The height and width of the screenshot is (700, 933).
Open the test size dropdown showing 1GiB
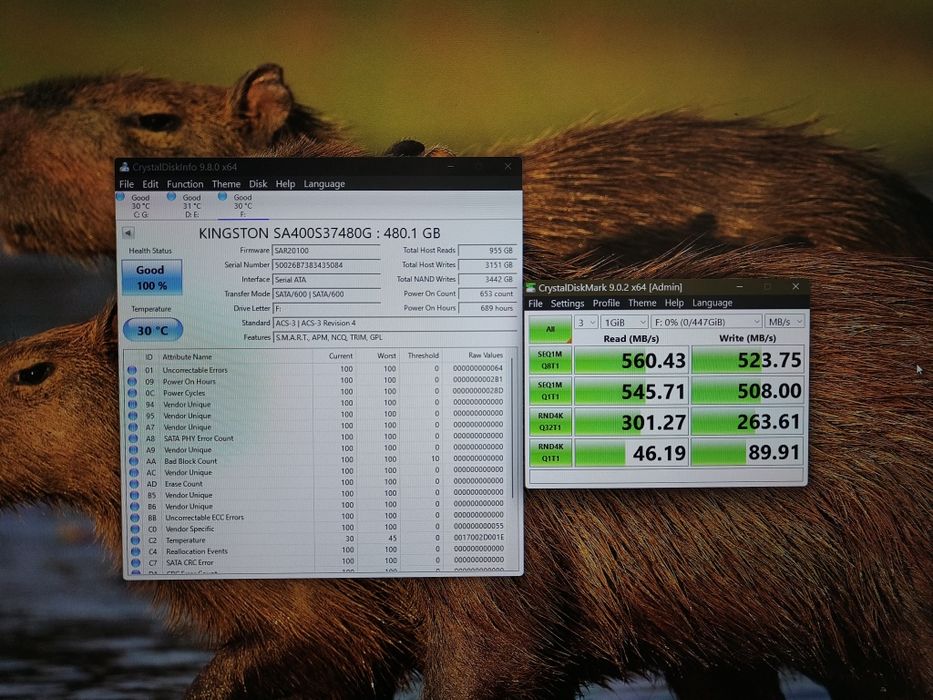[x=624, y=322]
